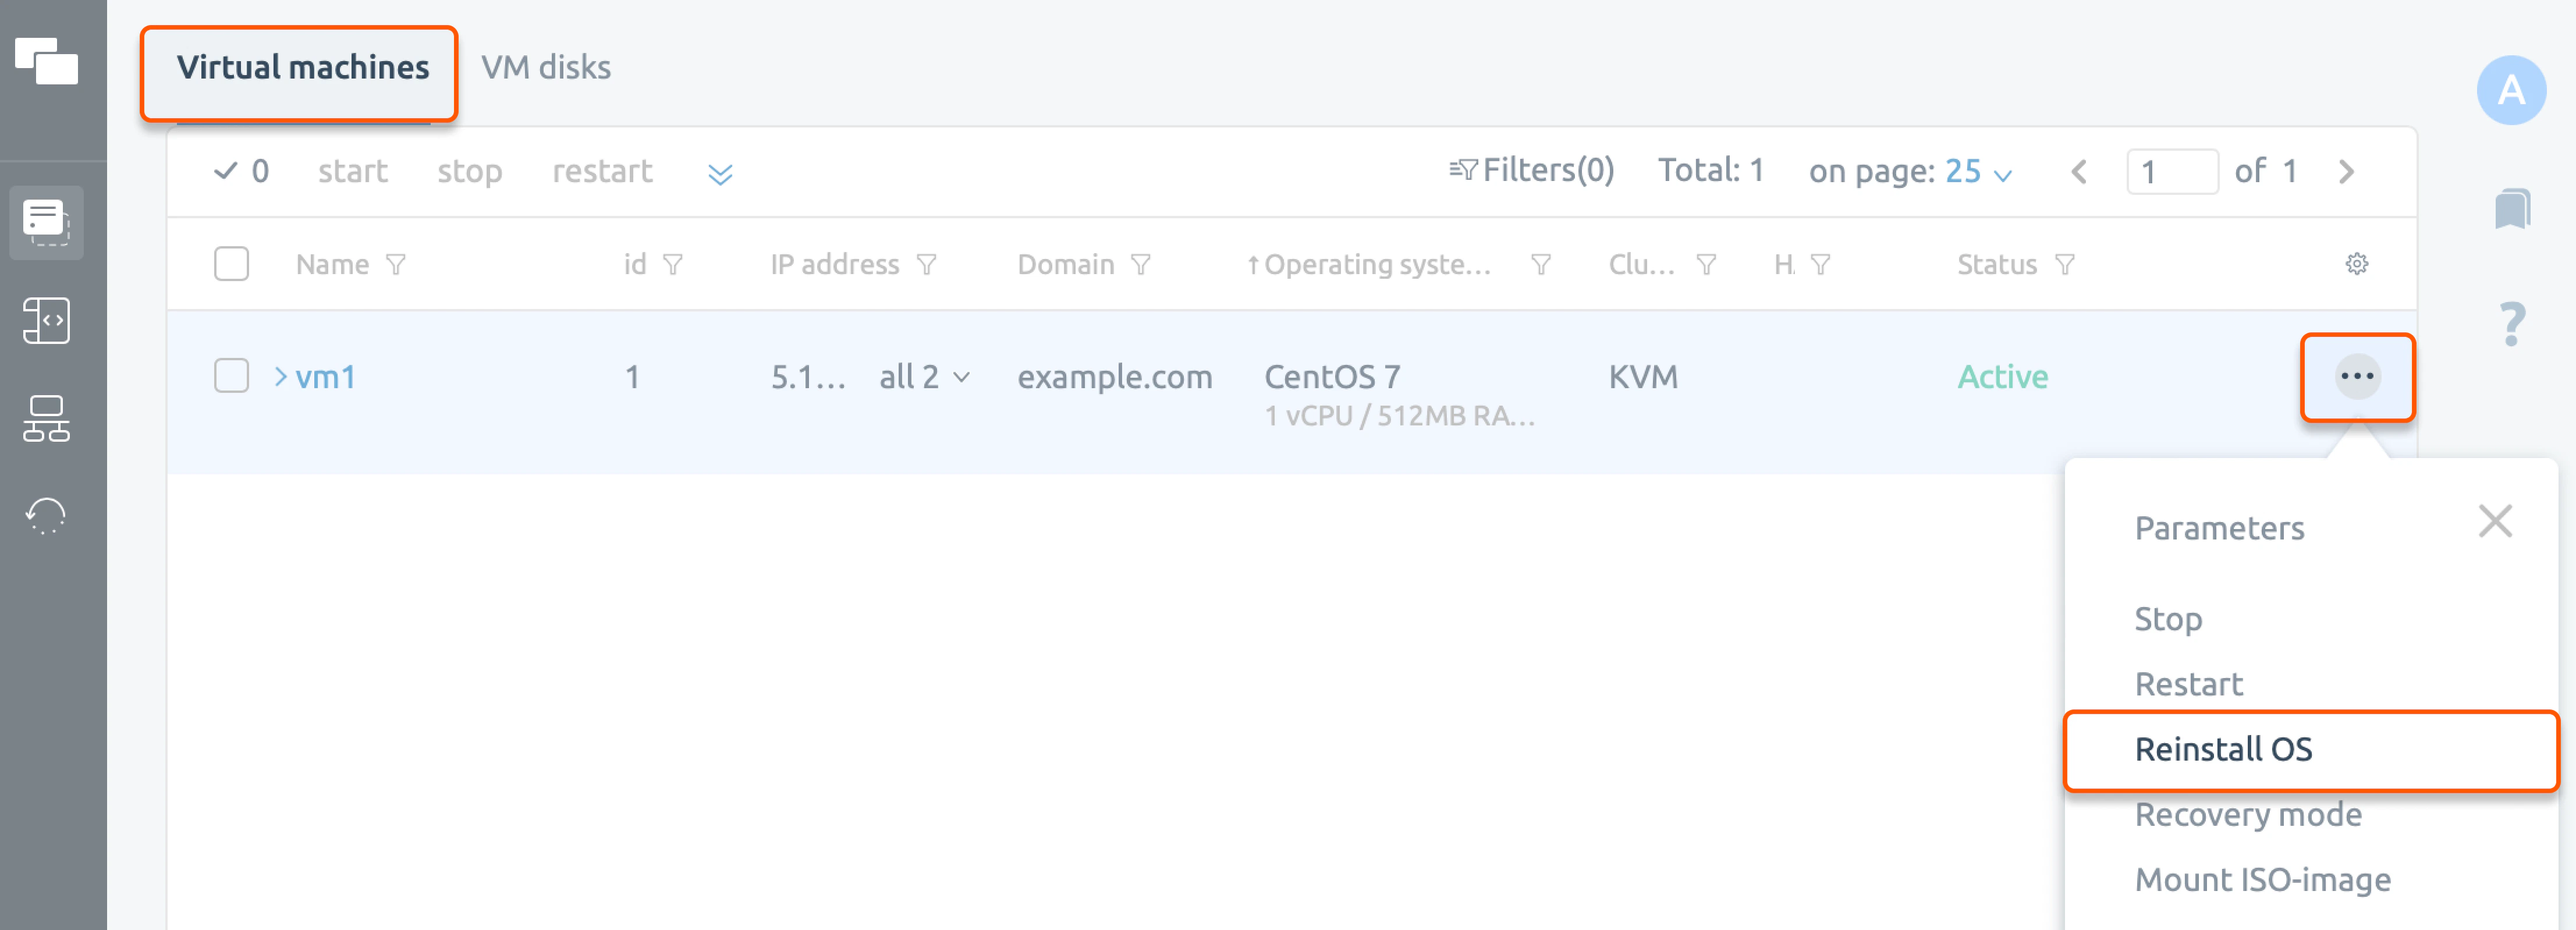Expand more bulk actions with double chevron
This screenshot has width=2576, height=930.
(719, 172)
